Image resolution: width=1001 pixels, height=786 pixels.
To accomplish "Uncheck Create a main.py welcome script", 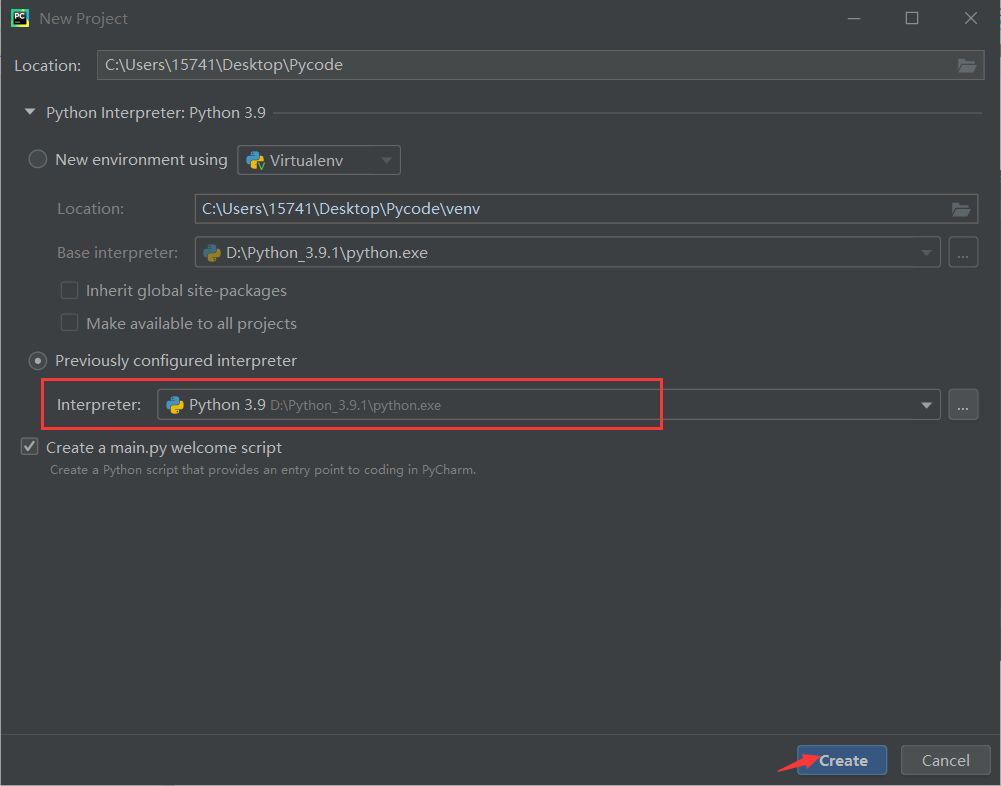I will tap(29, 446).
